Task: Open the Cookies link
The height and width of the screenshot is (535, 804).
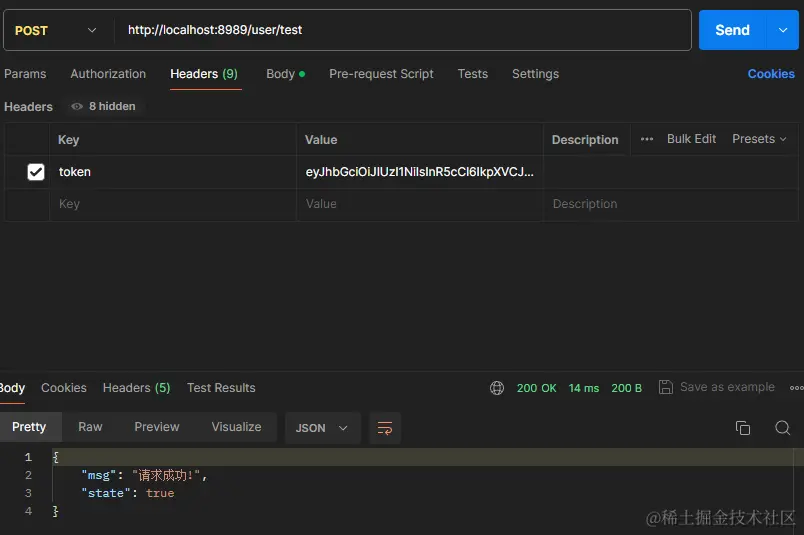Action: [771, 74]
